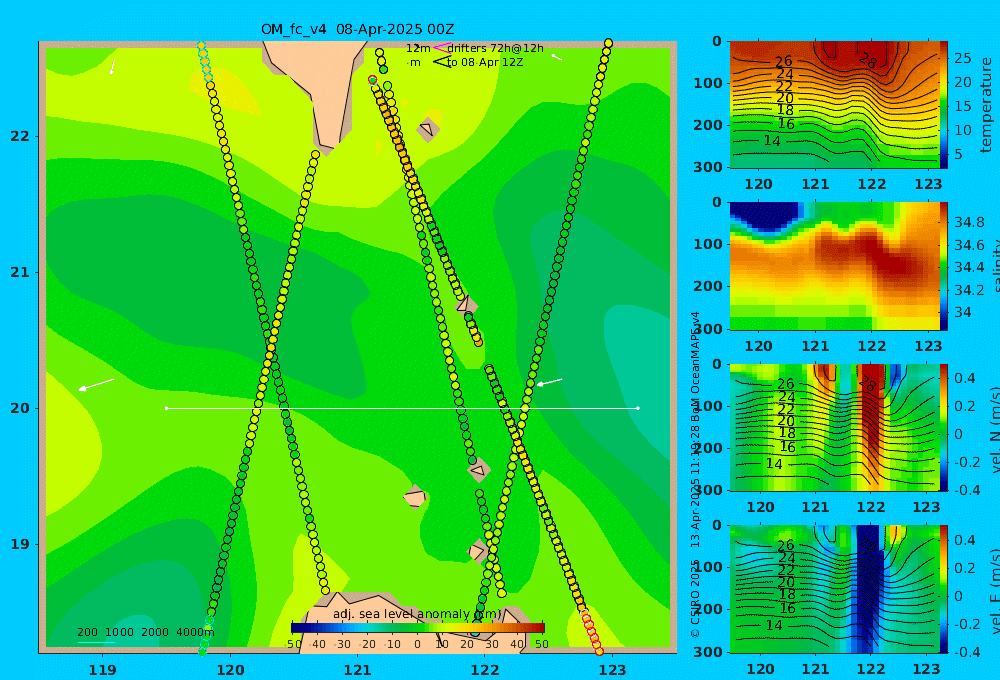This screenshot has height=680, width=1000.
Task: Click the small island near 121.4°E, 19.3°N
Action: pos(415,496)
